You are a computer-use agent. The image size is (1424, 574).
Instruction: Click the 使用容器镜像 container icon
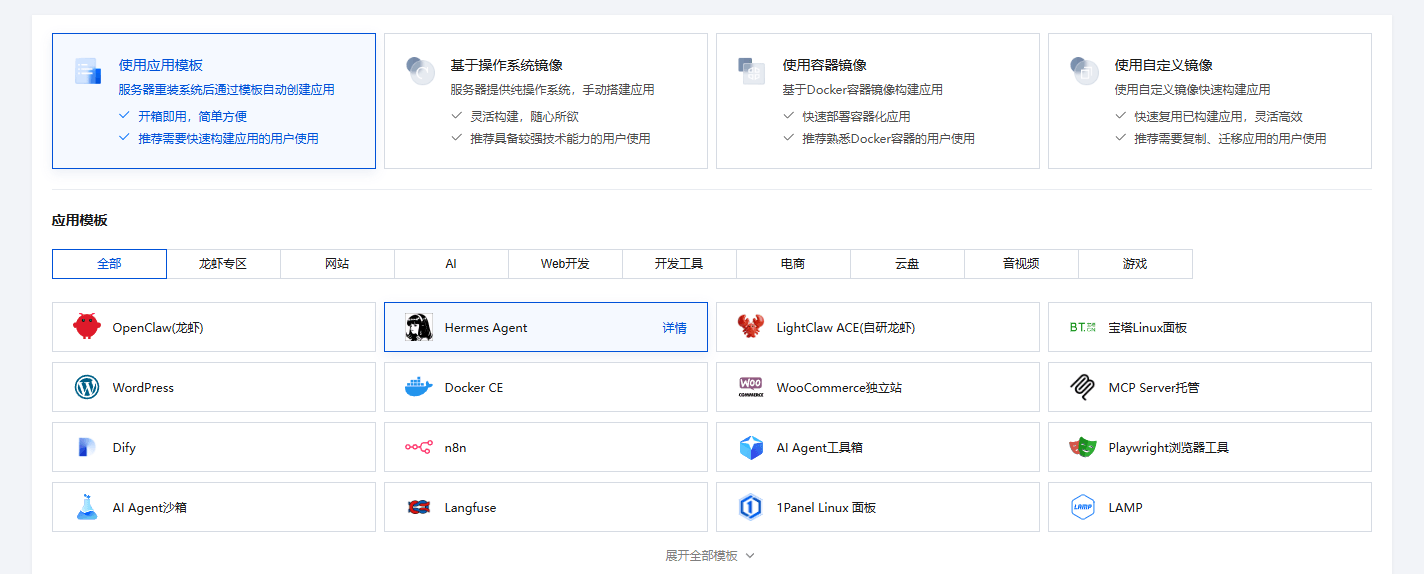752,71
